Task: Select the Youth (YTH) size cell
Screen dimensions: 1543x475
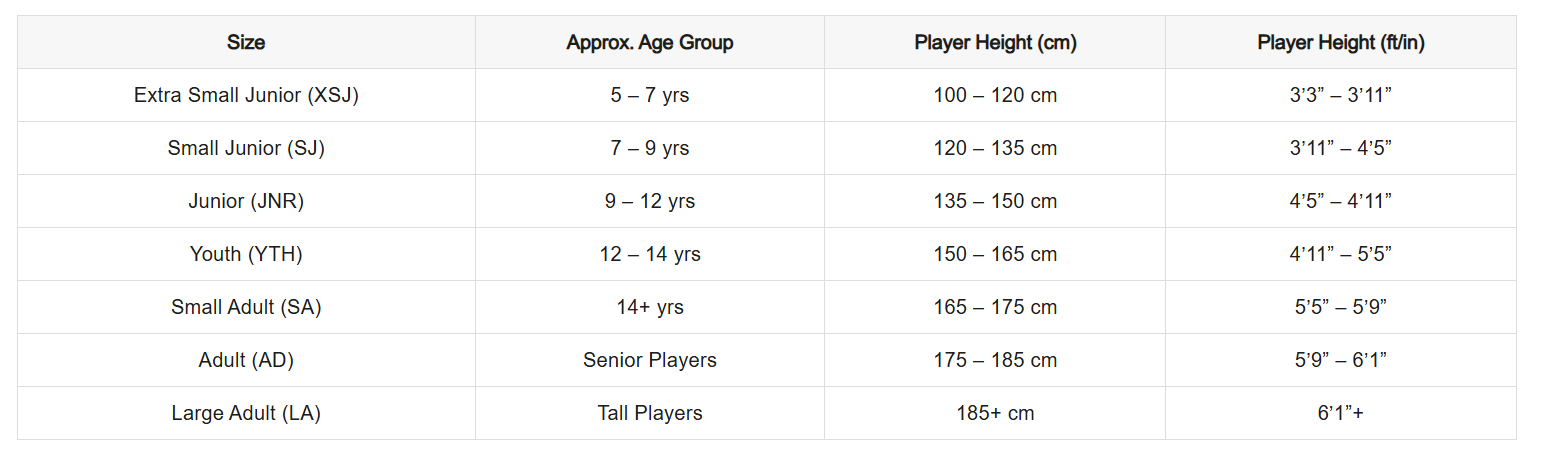Action: tap(246, 254)
